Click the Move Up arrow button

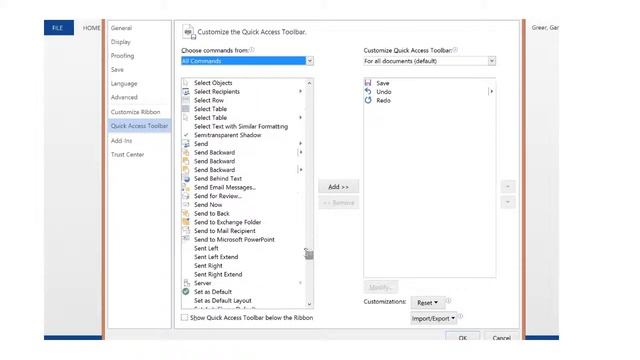coord(508,187)
